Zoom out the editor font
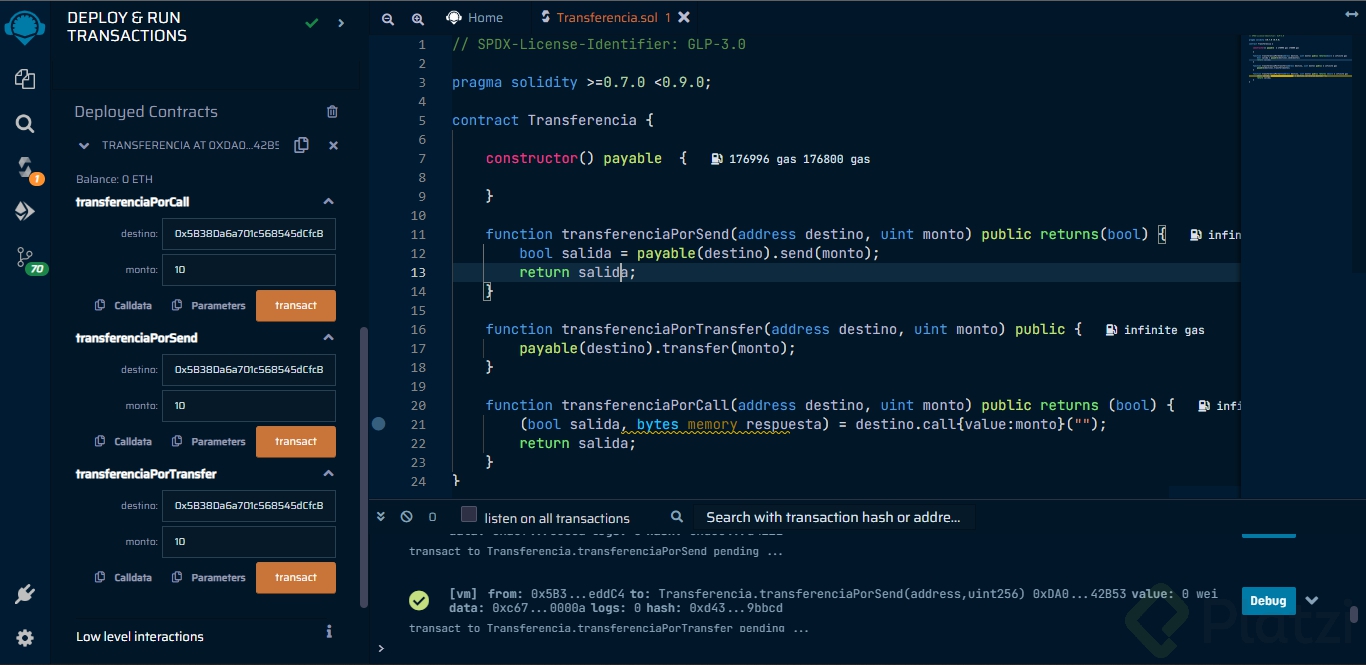The image size is (1366, 665). pos(388,18)
